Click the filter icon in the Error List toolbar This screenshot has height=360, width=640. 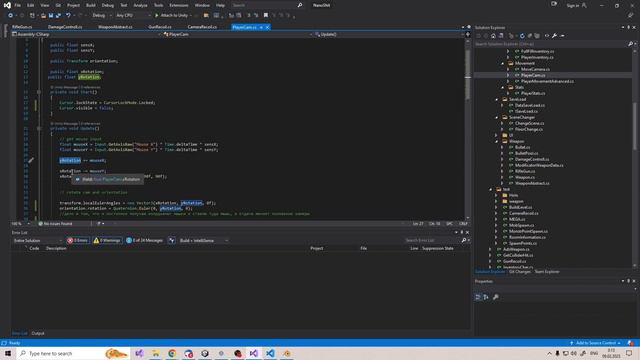[x=171, y=240]
